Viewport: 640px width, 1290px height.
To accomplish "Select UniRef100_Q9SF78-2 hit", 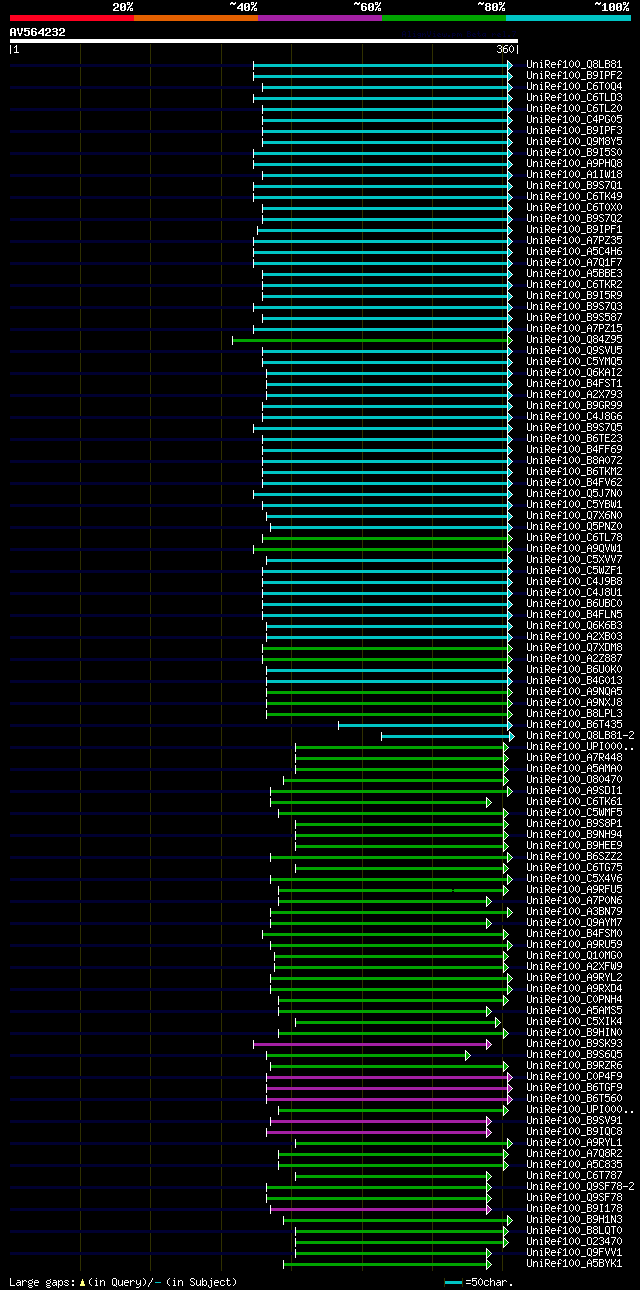I will pyautogui.click(x=580, y=1187).
